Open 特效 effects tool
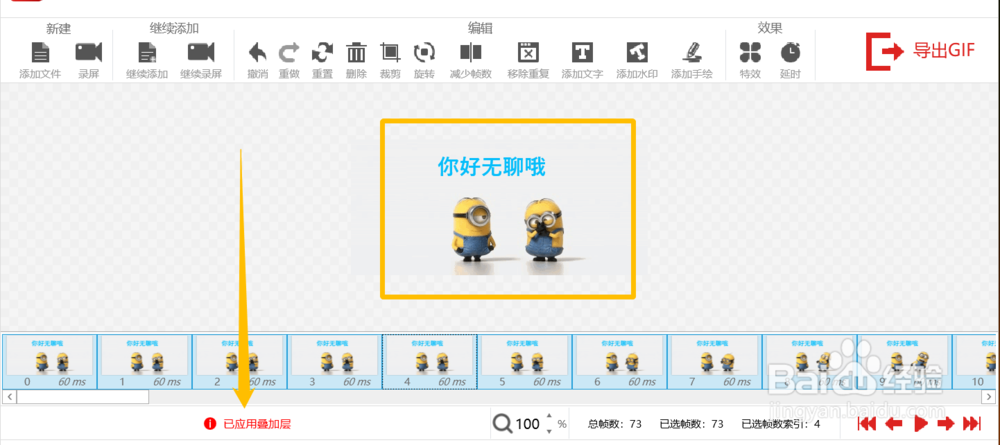 click(x=750, y=52)
